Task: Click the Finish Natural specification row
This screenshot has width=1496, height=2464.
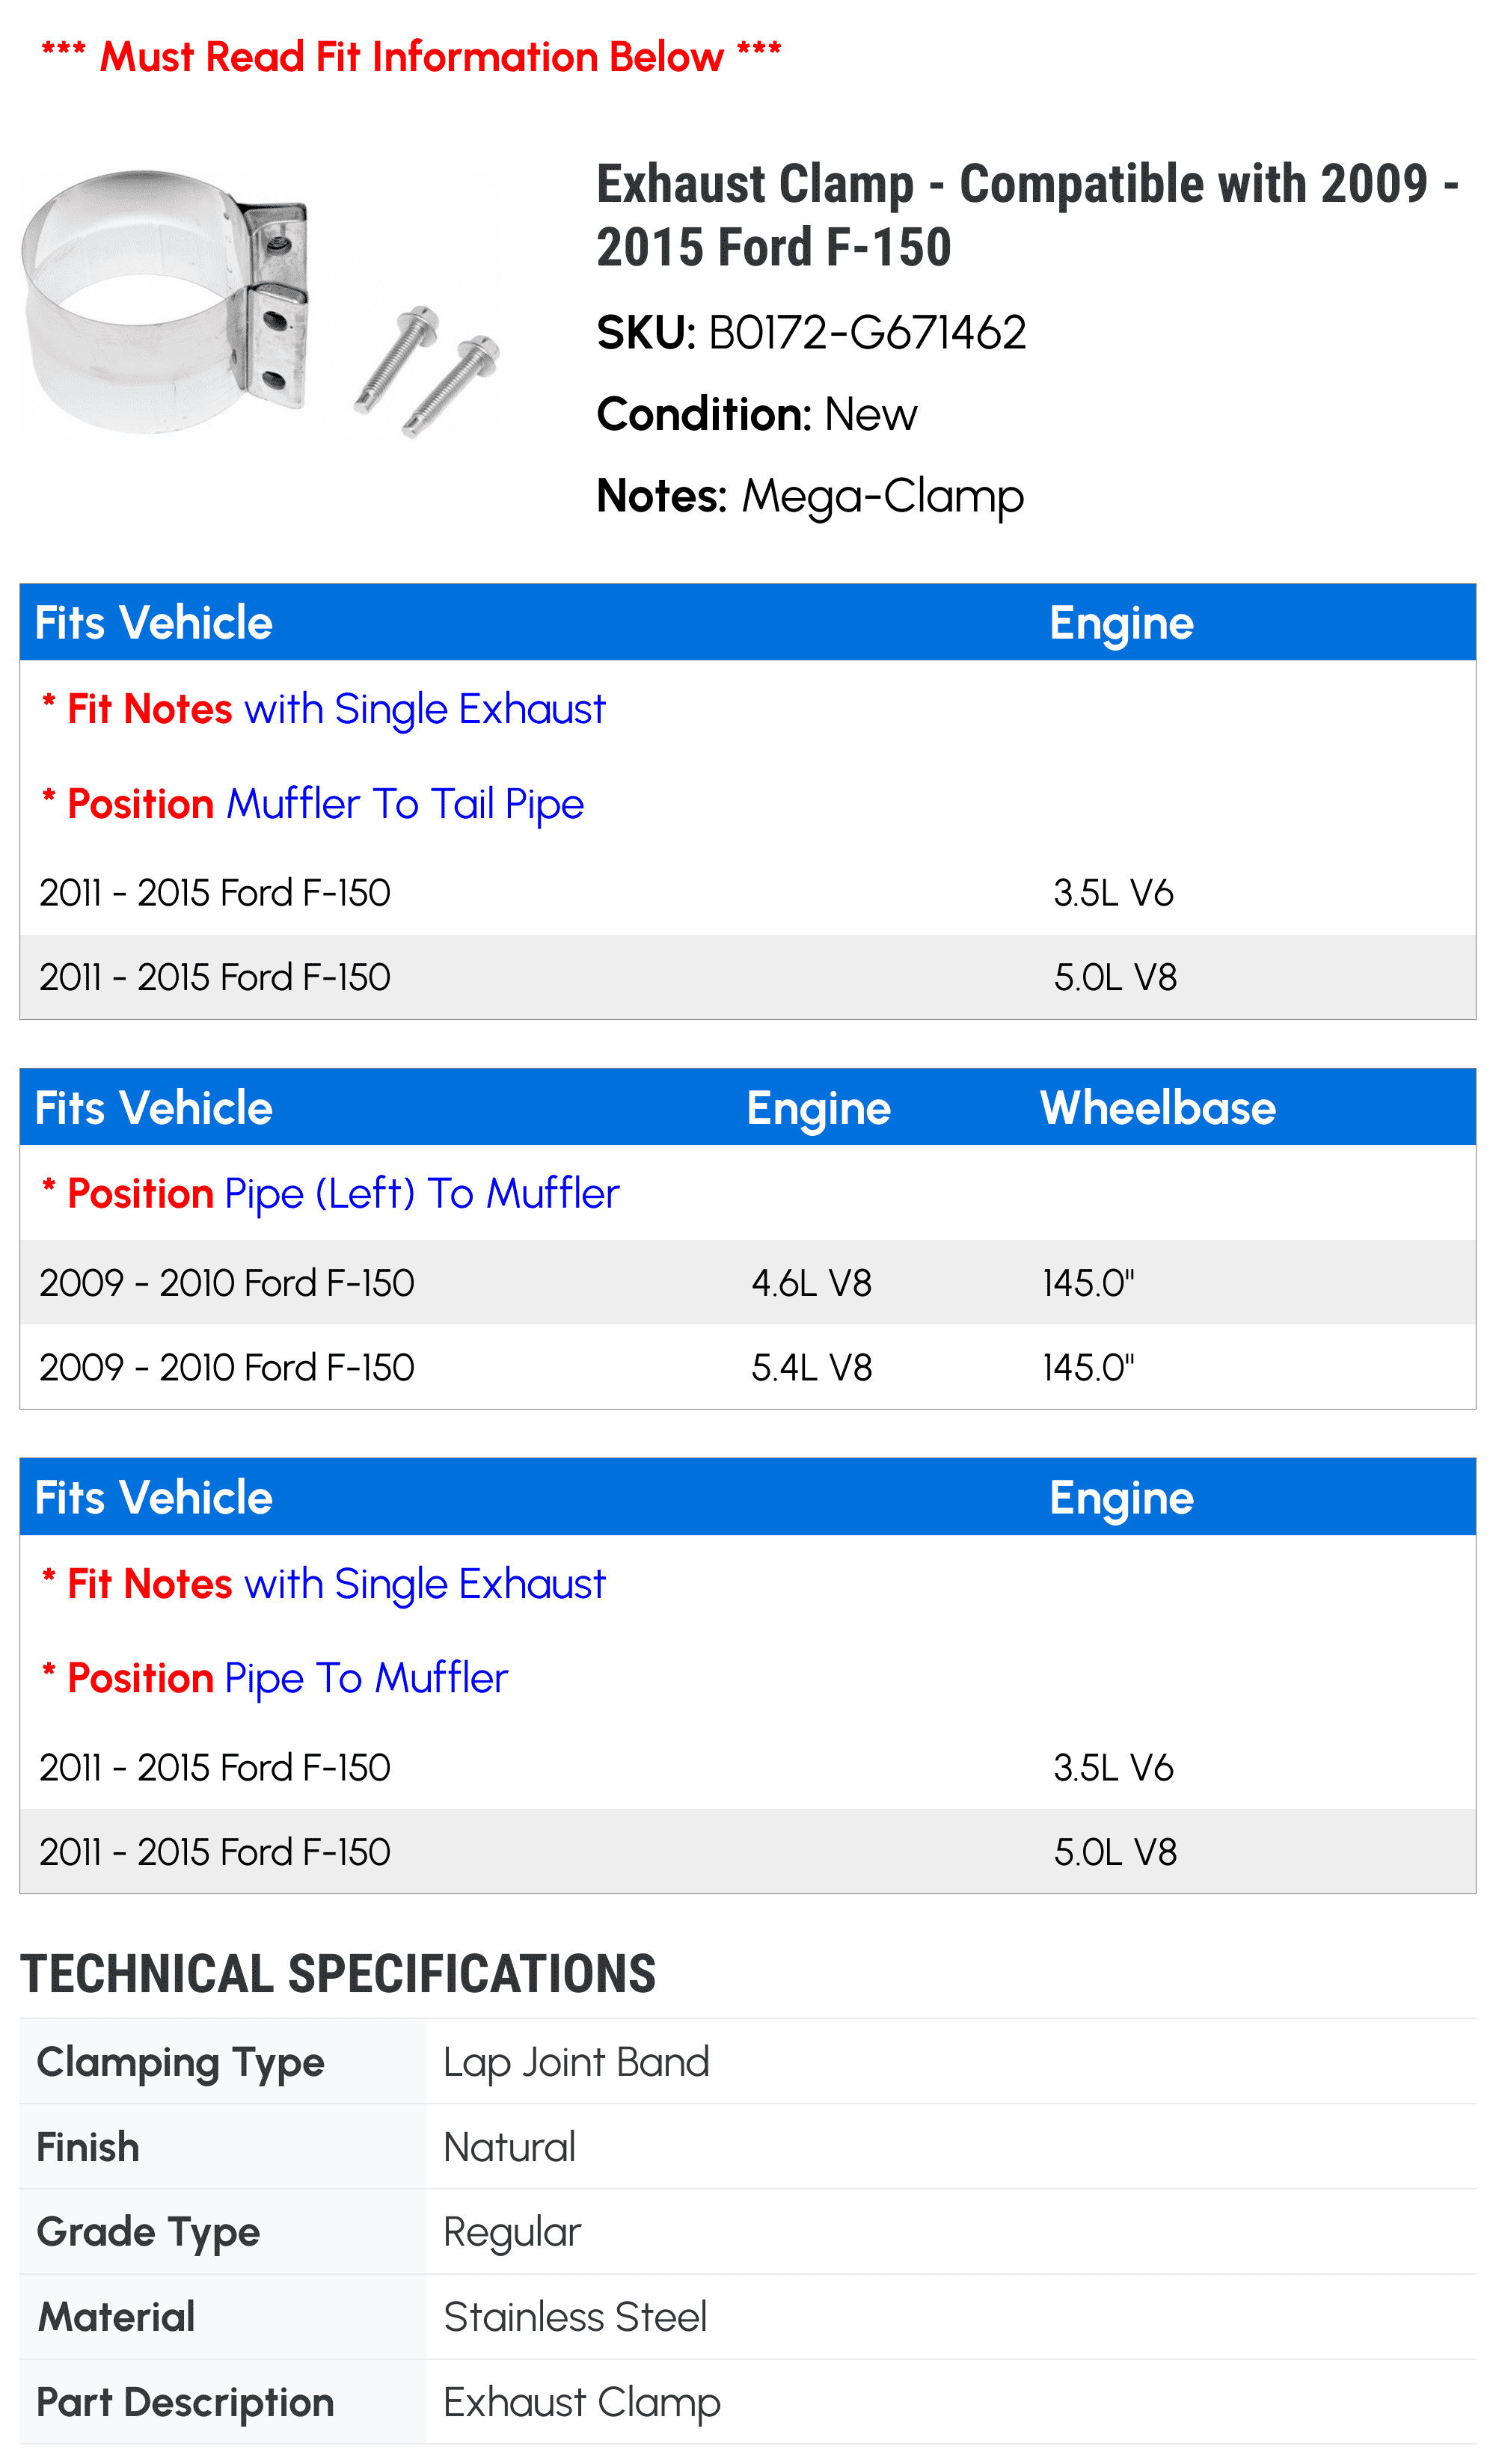Action: click(747, 2147)
